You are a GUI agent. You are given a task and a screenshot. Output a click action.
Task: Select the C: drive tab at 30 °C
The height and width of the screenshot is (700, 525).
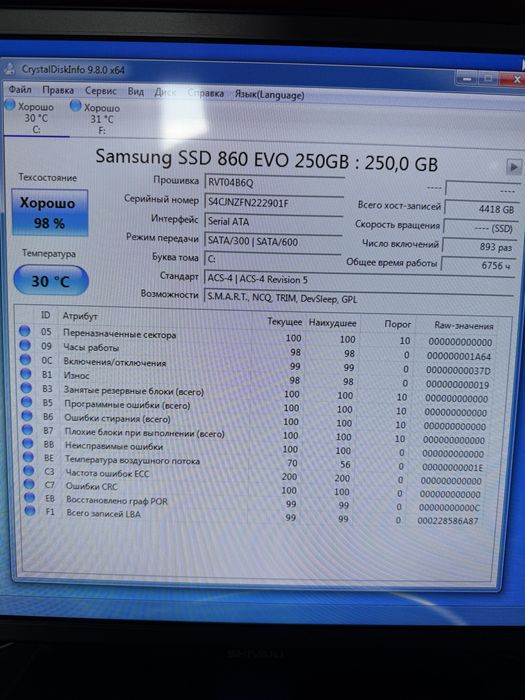click(36, 118)
